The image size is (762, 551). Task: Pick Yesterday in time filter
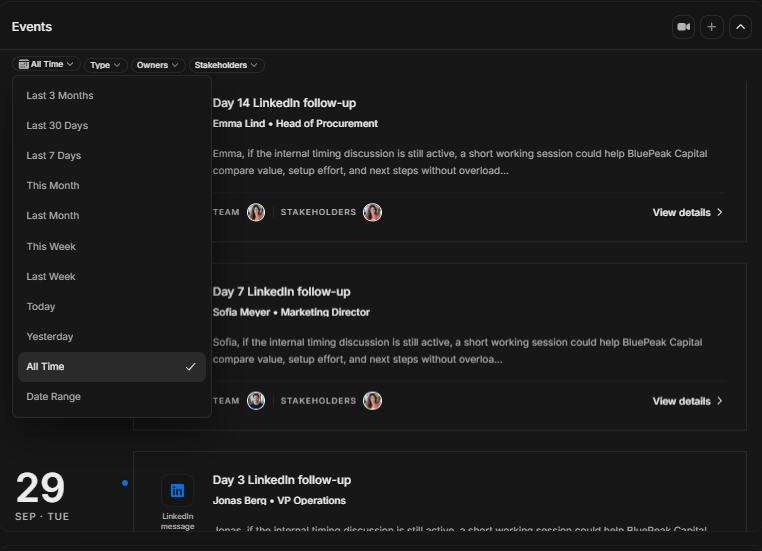pos(112,337)
